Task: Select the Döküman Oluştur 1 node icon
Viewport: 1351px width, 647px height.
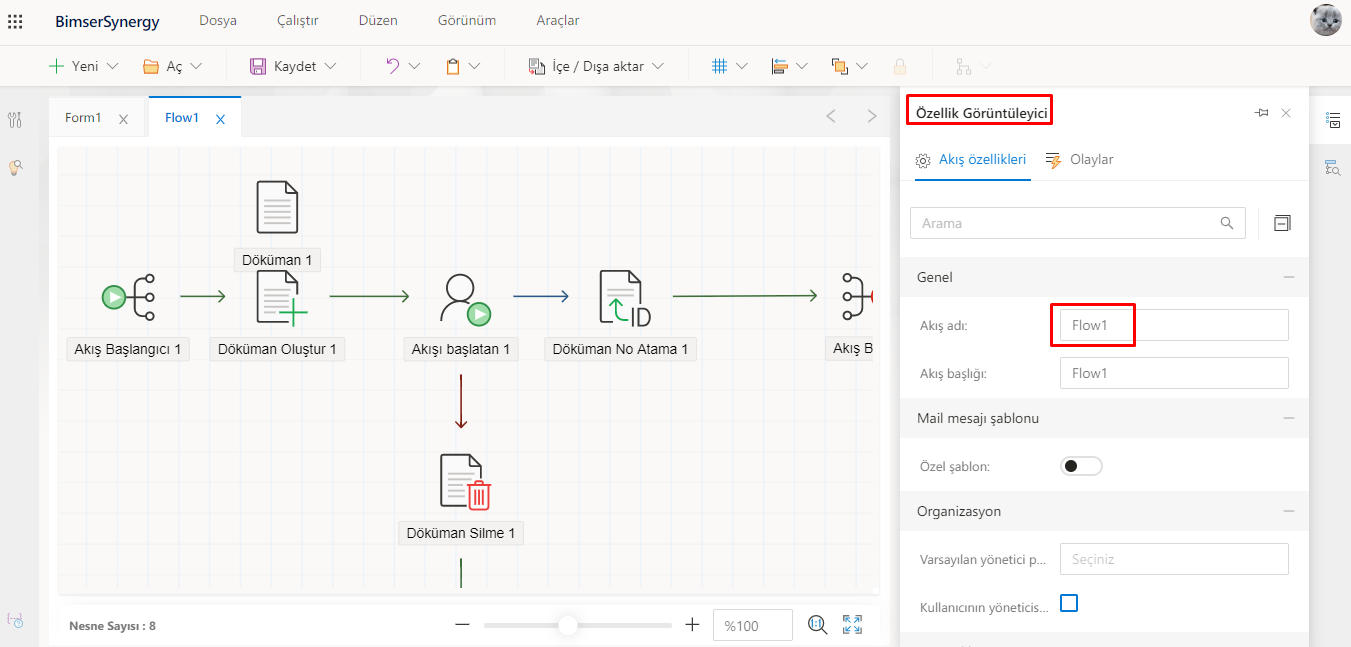Action: click(x=279, y=297)
